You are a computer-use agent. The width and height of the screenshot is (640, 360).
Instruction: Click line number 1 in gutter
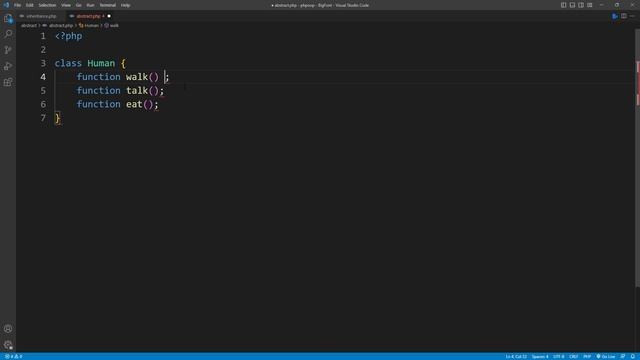click(43, 36)
